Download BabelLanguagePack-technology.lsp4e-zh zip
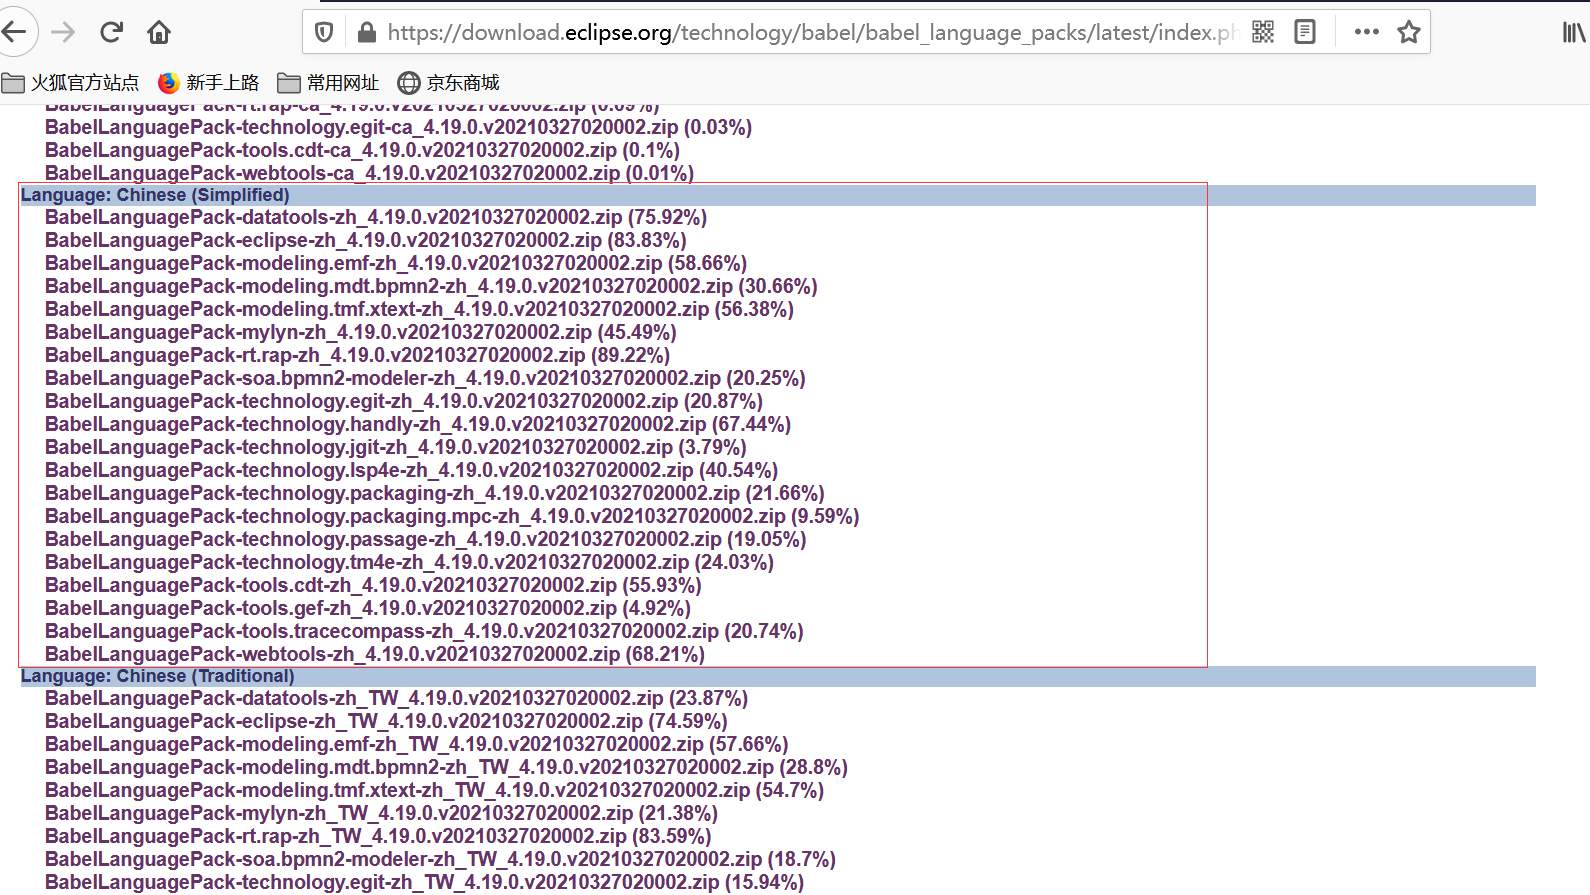This screenshot has width=1590, height=895. tap(411, 470)
